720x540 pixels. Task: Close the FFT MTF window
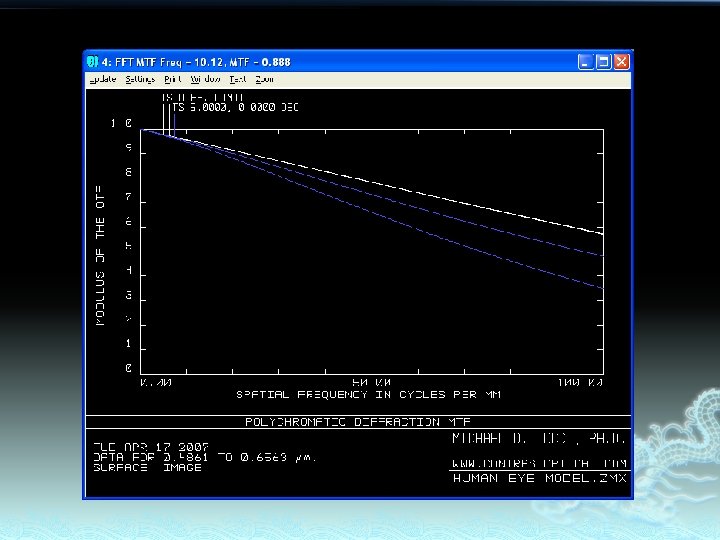click(x=621, y=62)
